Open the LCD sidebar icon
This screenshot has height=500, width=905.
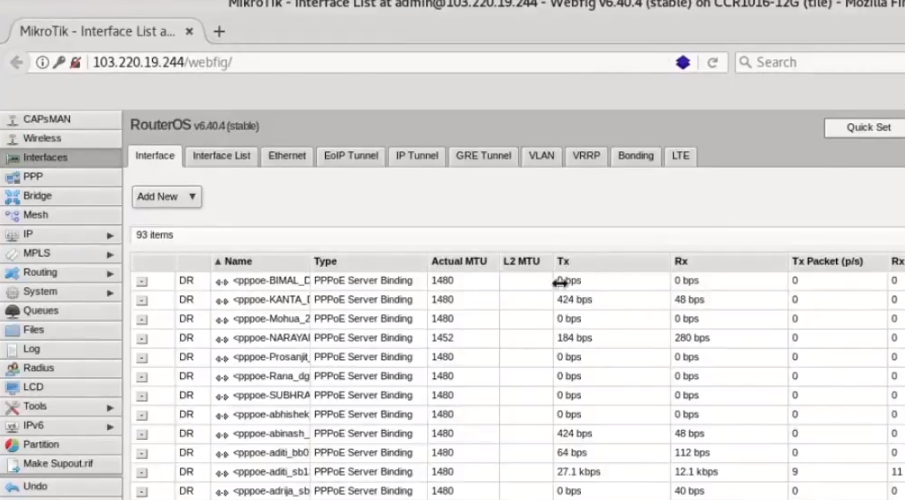(12, 387)
